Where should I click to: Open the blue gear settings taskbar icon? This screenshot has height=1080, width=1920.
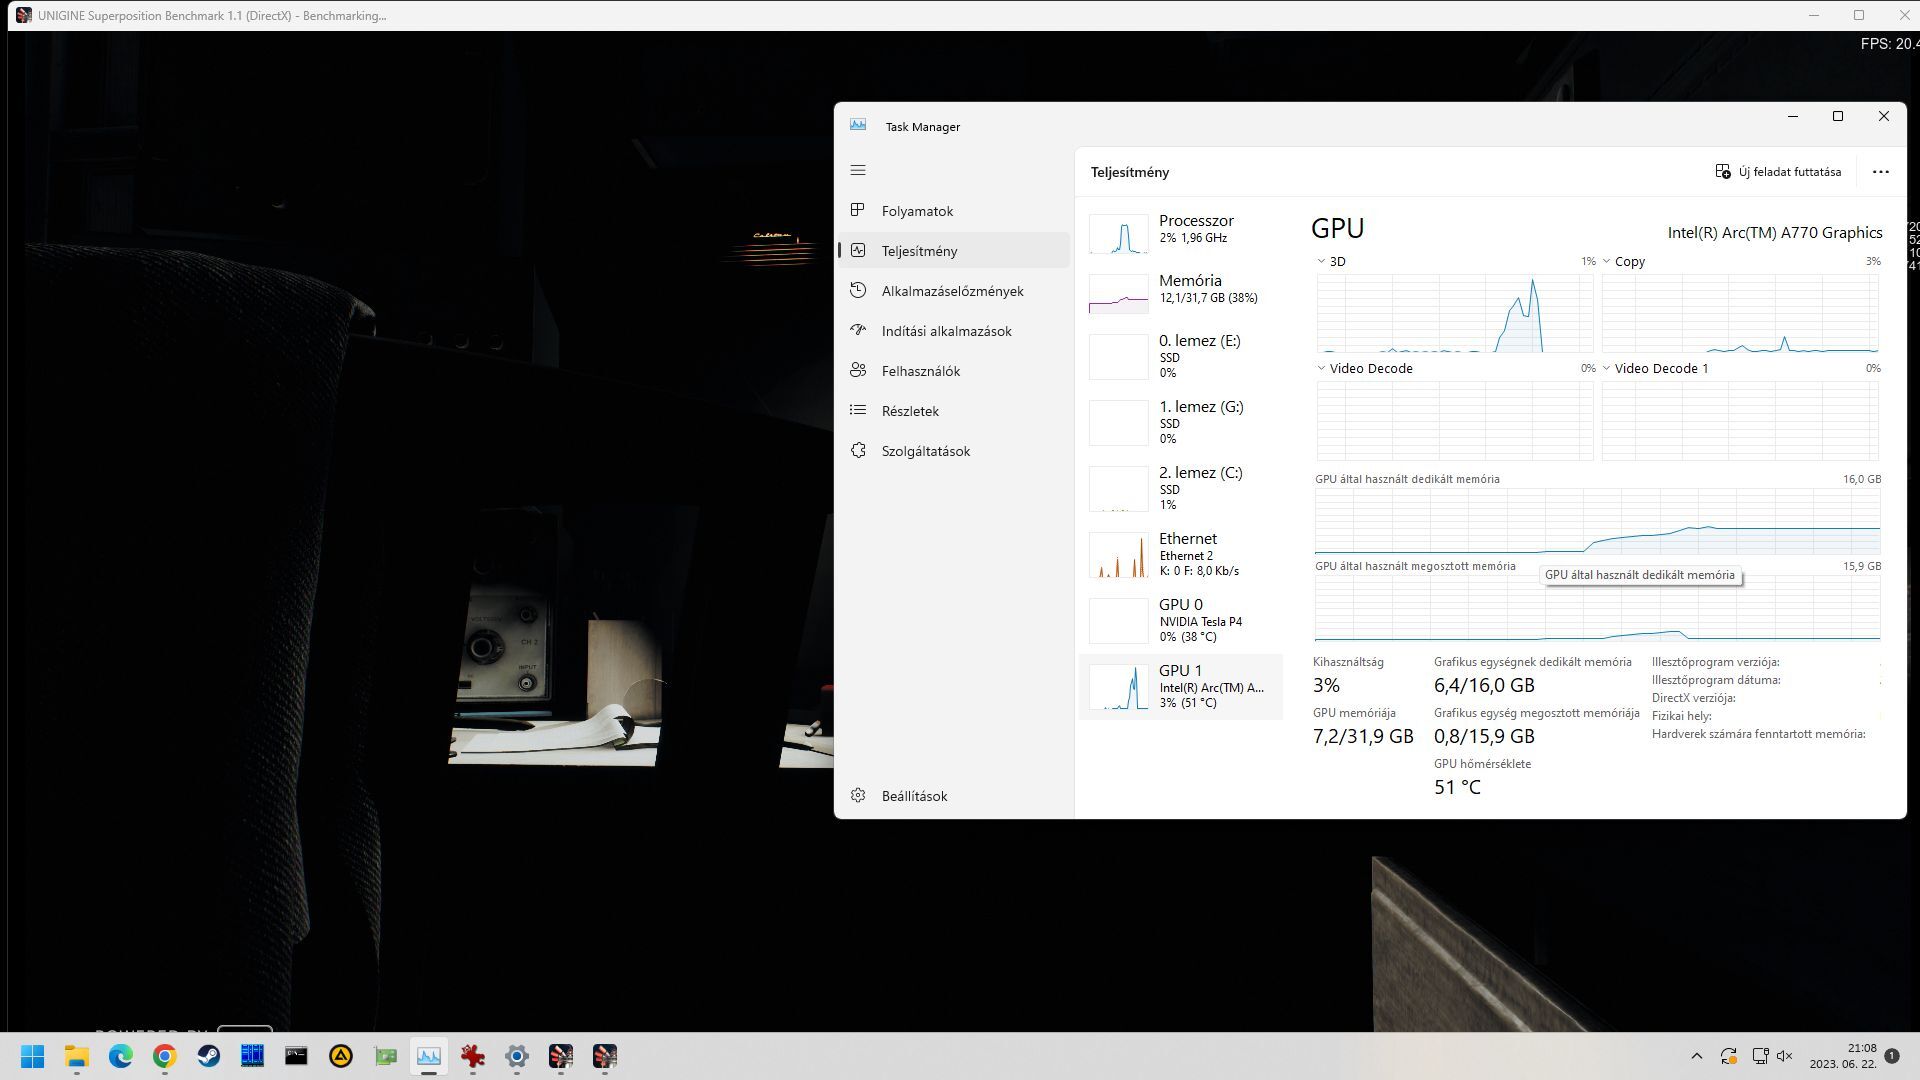click(x=517, y=1056)
